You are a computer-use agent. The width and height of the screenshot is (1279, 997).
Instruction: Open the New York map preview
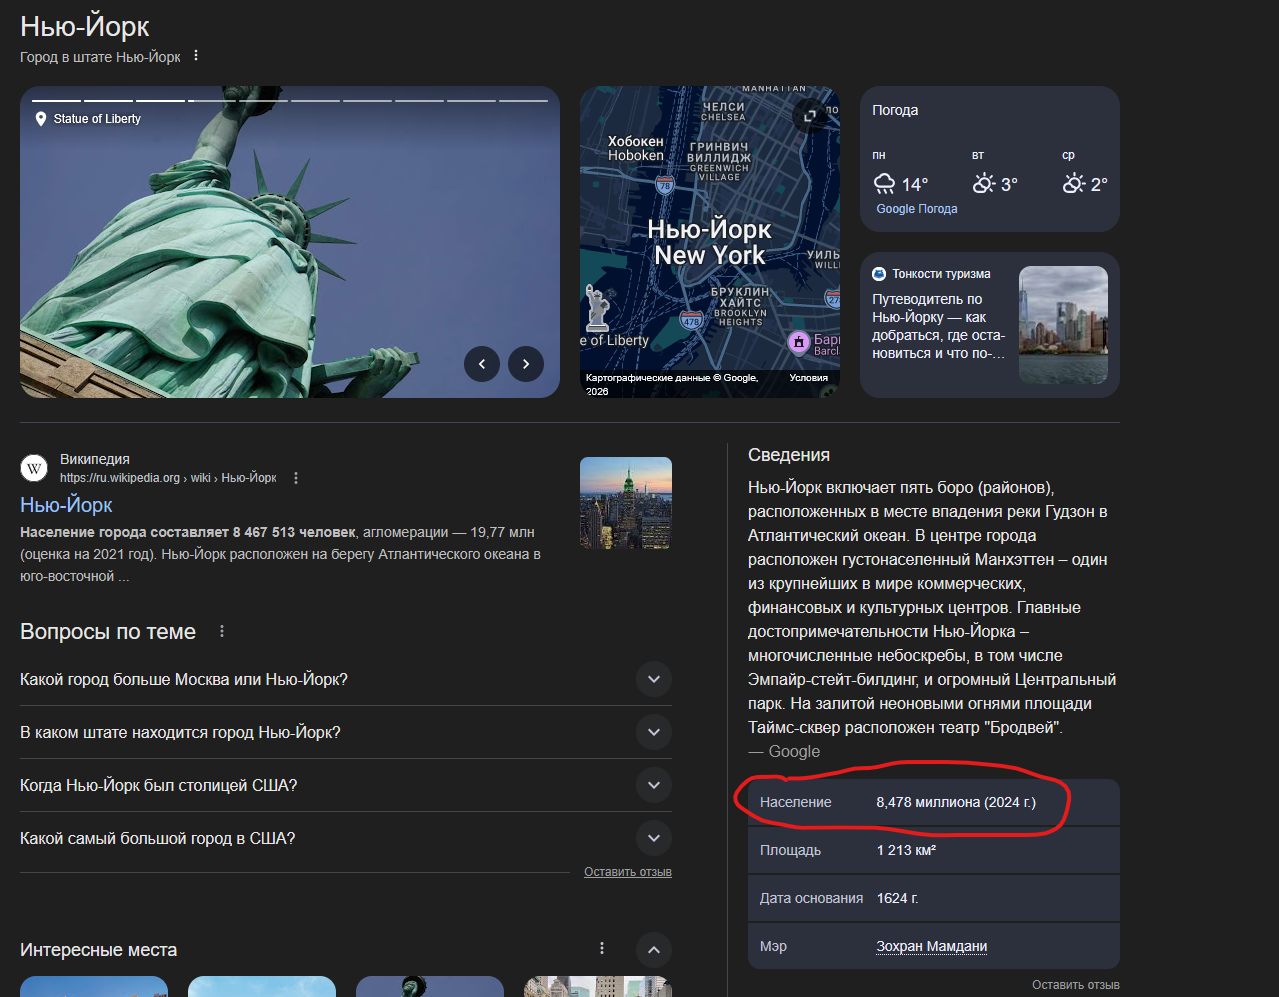click(710, 242)
